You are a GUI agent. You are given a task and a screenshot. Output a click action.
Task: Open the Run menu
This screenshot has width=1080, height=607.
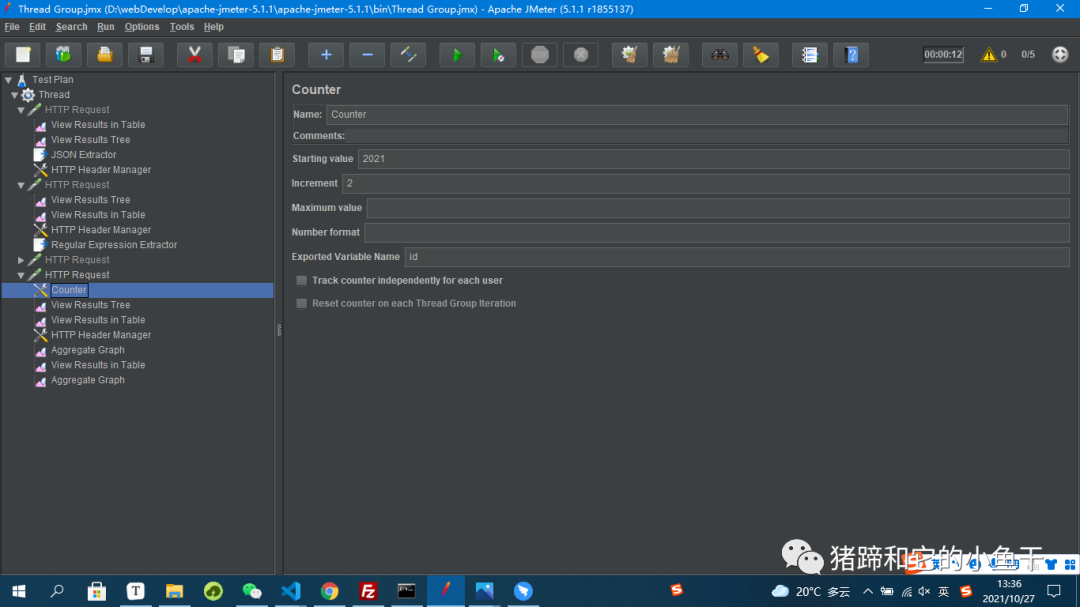click(105, 27)
